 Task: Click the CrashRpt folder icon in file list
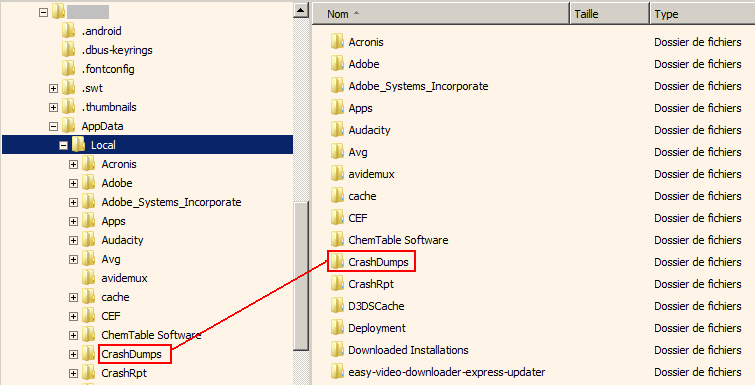337,284
